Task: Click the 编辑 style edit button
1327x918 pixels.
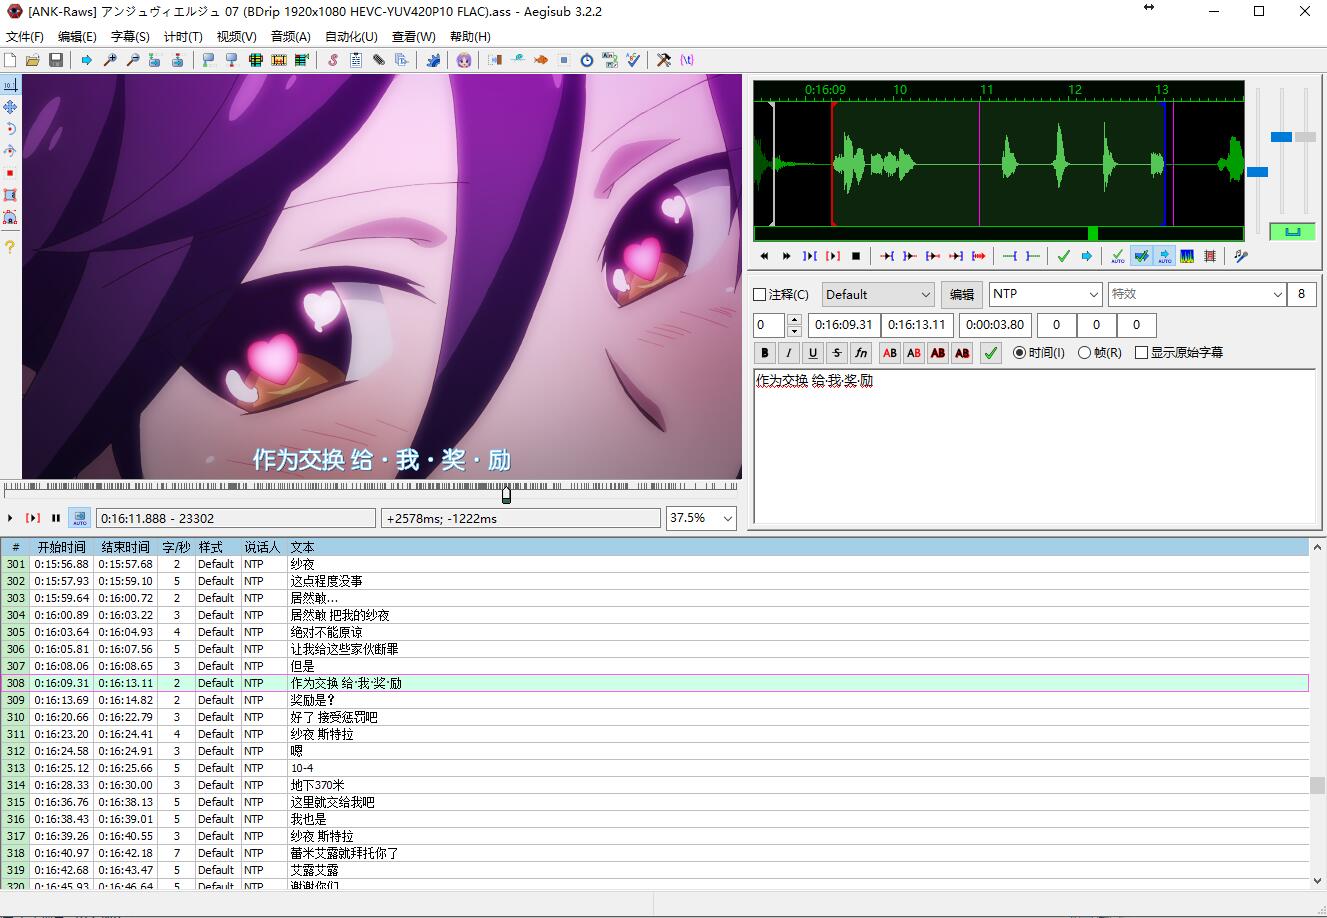Action: point(961,294)
